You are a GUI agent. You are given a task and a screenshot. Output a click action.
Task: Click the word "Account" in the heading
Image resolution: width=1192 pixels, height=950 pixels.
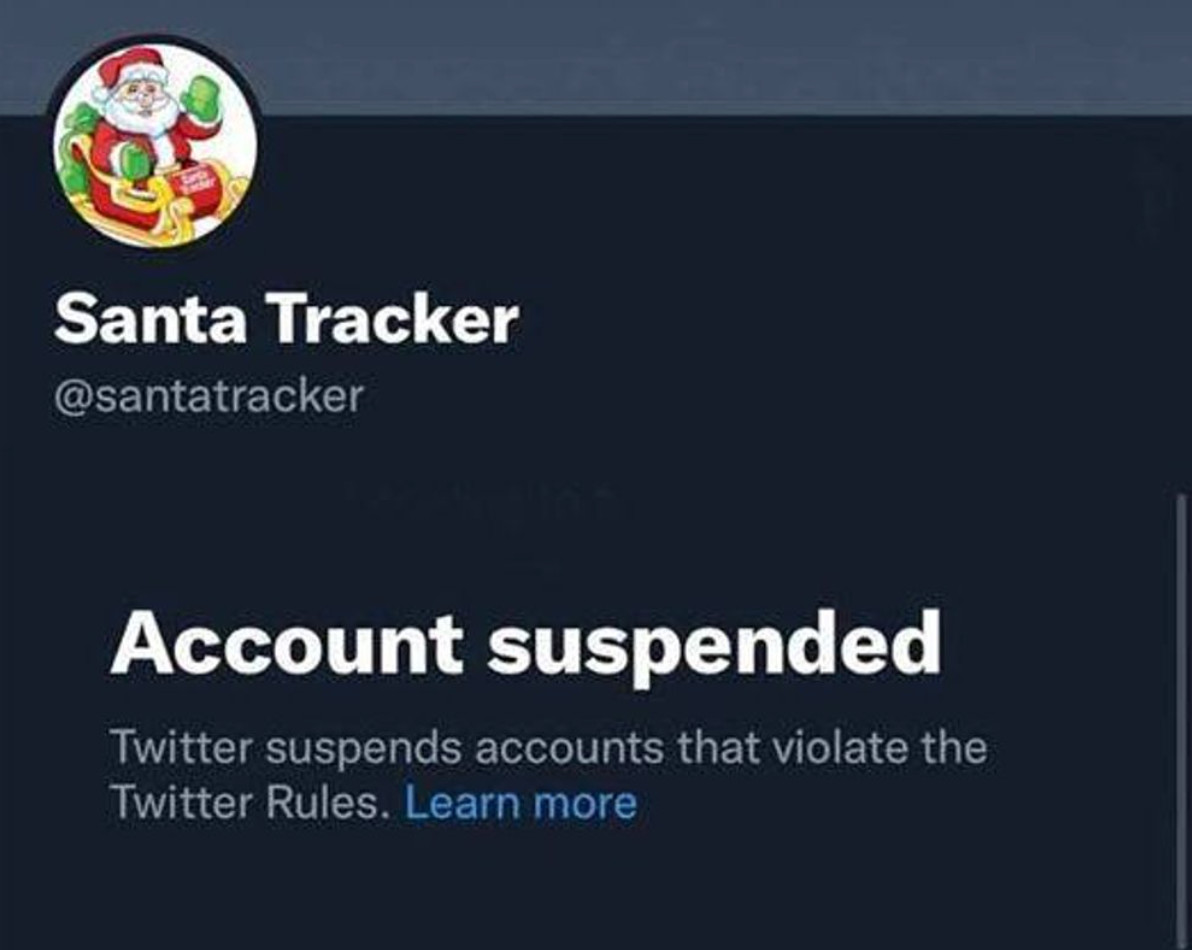(286, 643)
